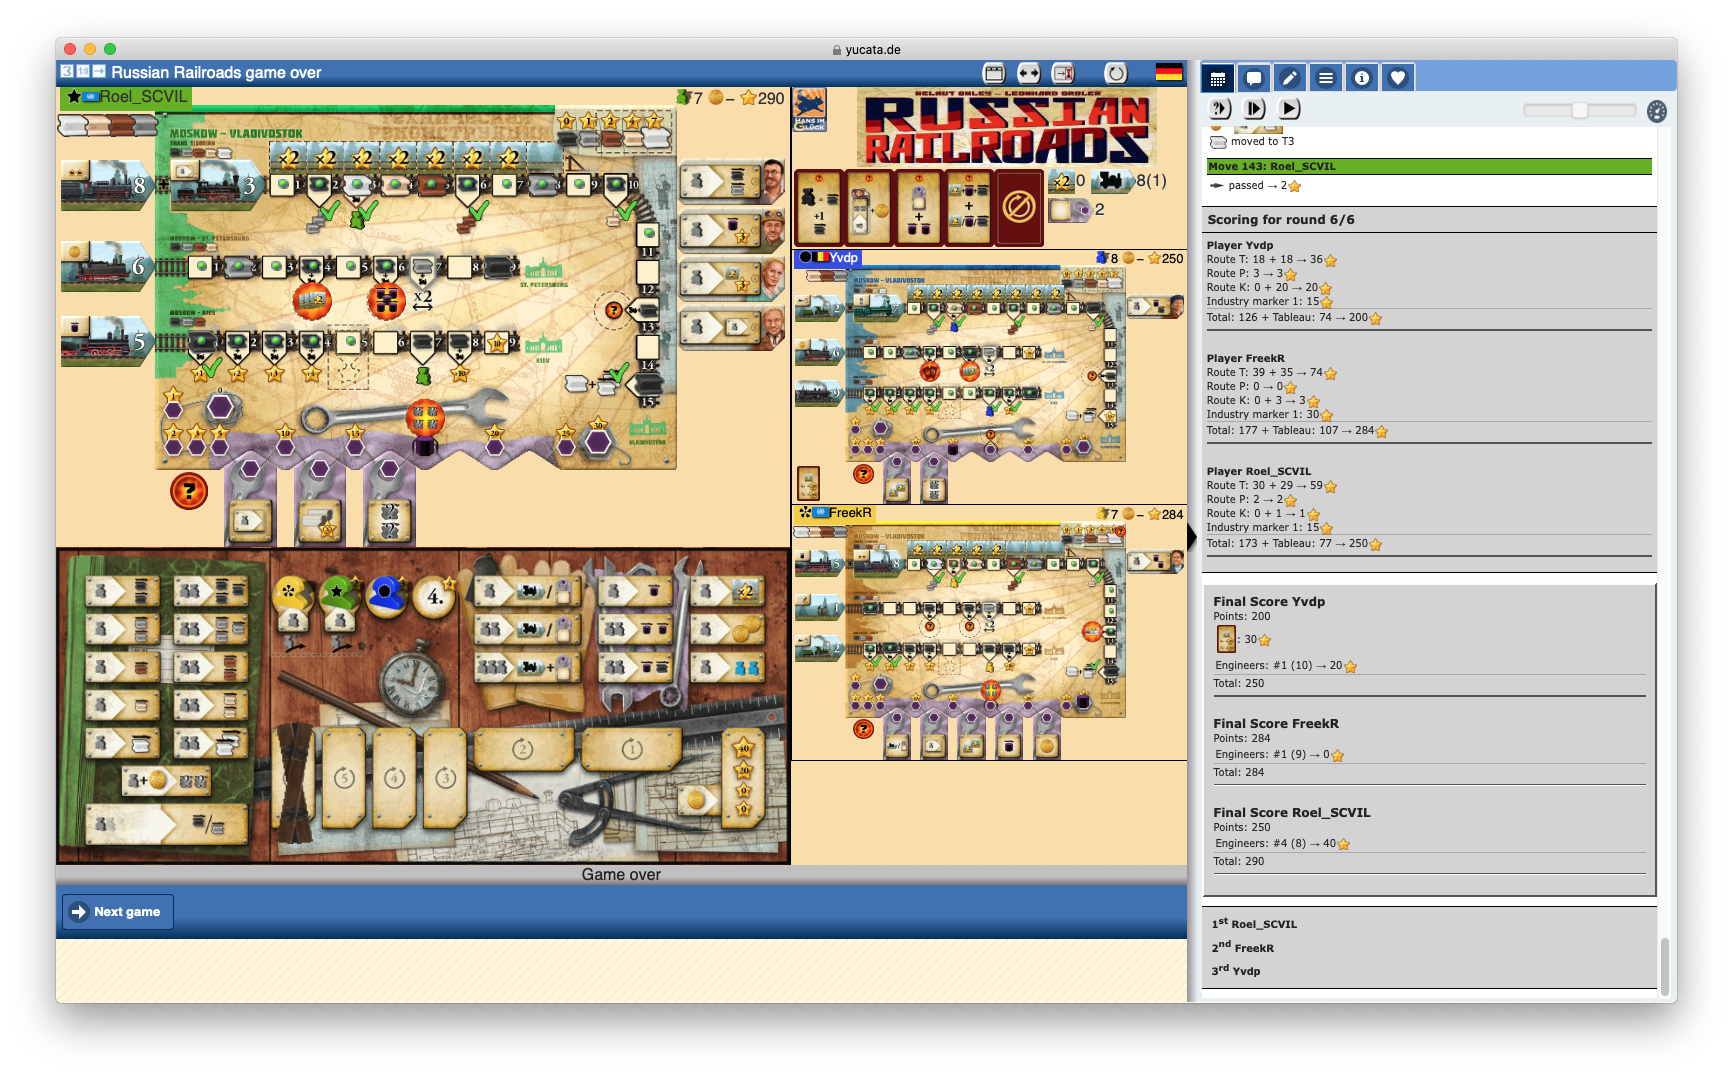
Task: Click the green worker token on main board
Action: point(338,594)
